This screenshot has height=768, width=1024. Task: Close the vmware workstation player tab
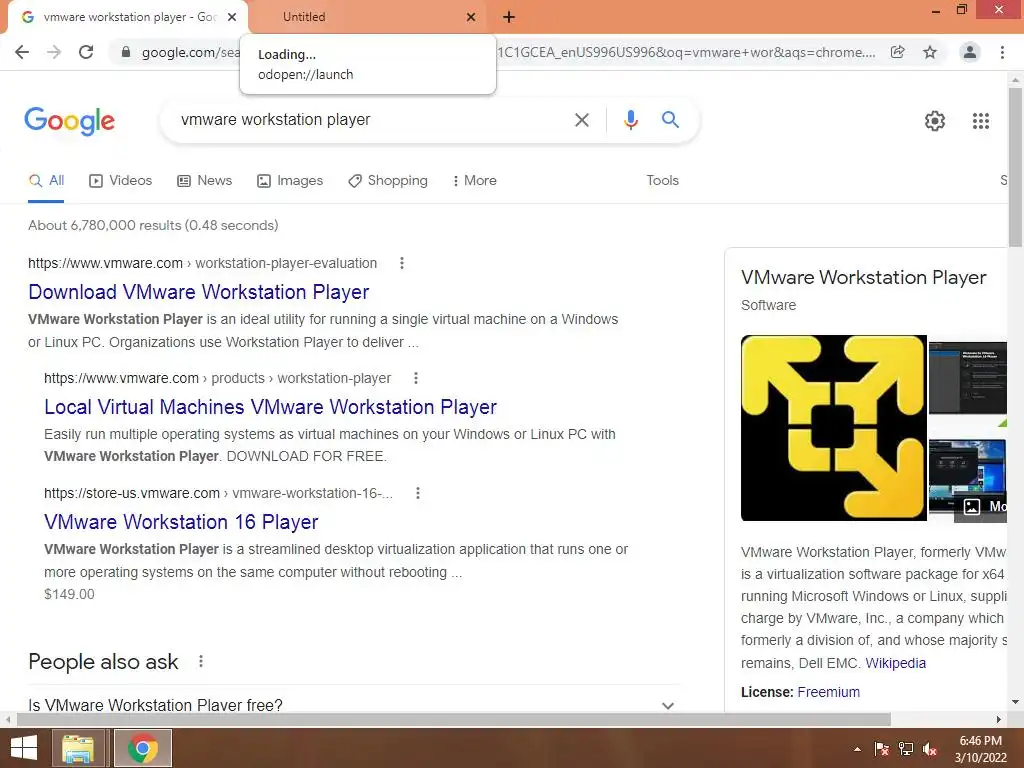232,17
